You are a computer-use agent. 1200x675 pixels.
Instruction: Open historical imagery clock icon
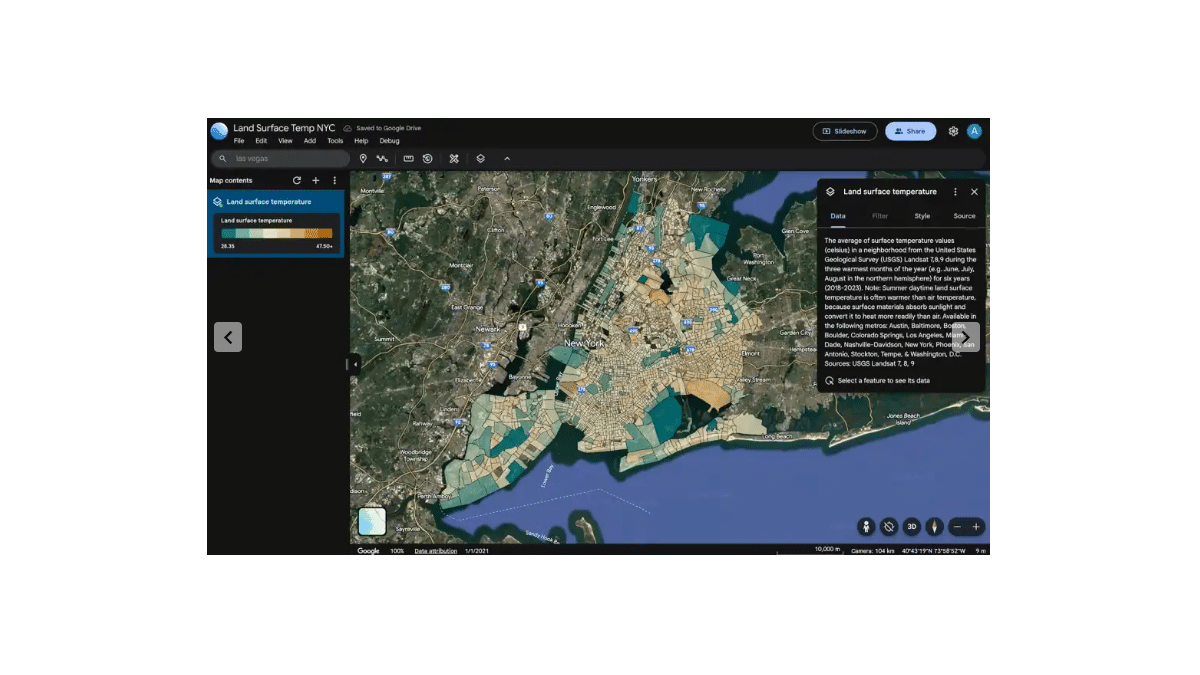(428, 158)
